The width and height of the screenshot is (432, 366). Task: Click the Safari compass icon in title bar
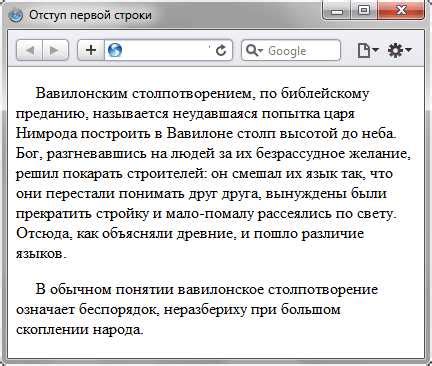tap(16, 15)
